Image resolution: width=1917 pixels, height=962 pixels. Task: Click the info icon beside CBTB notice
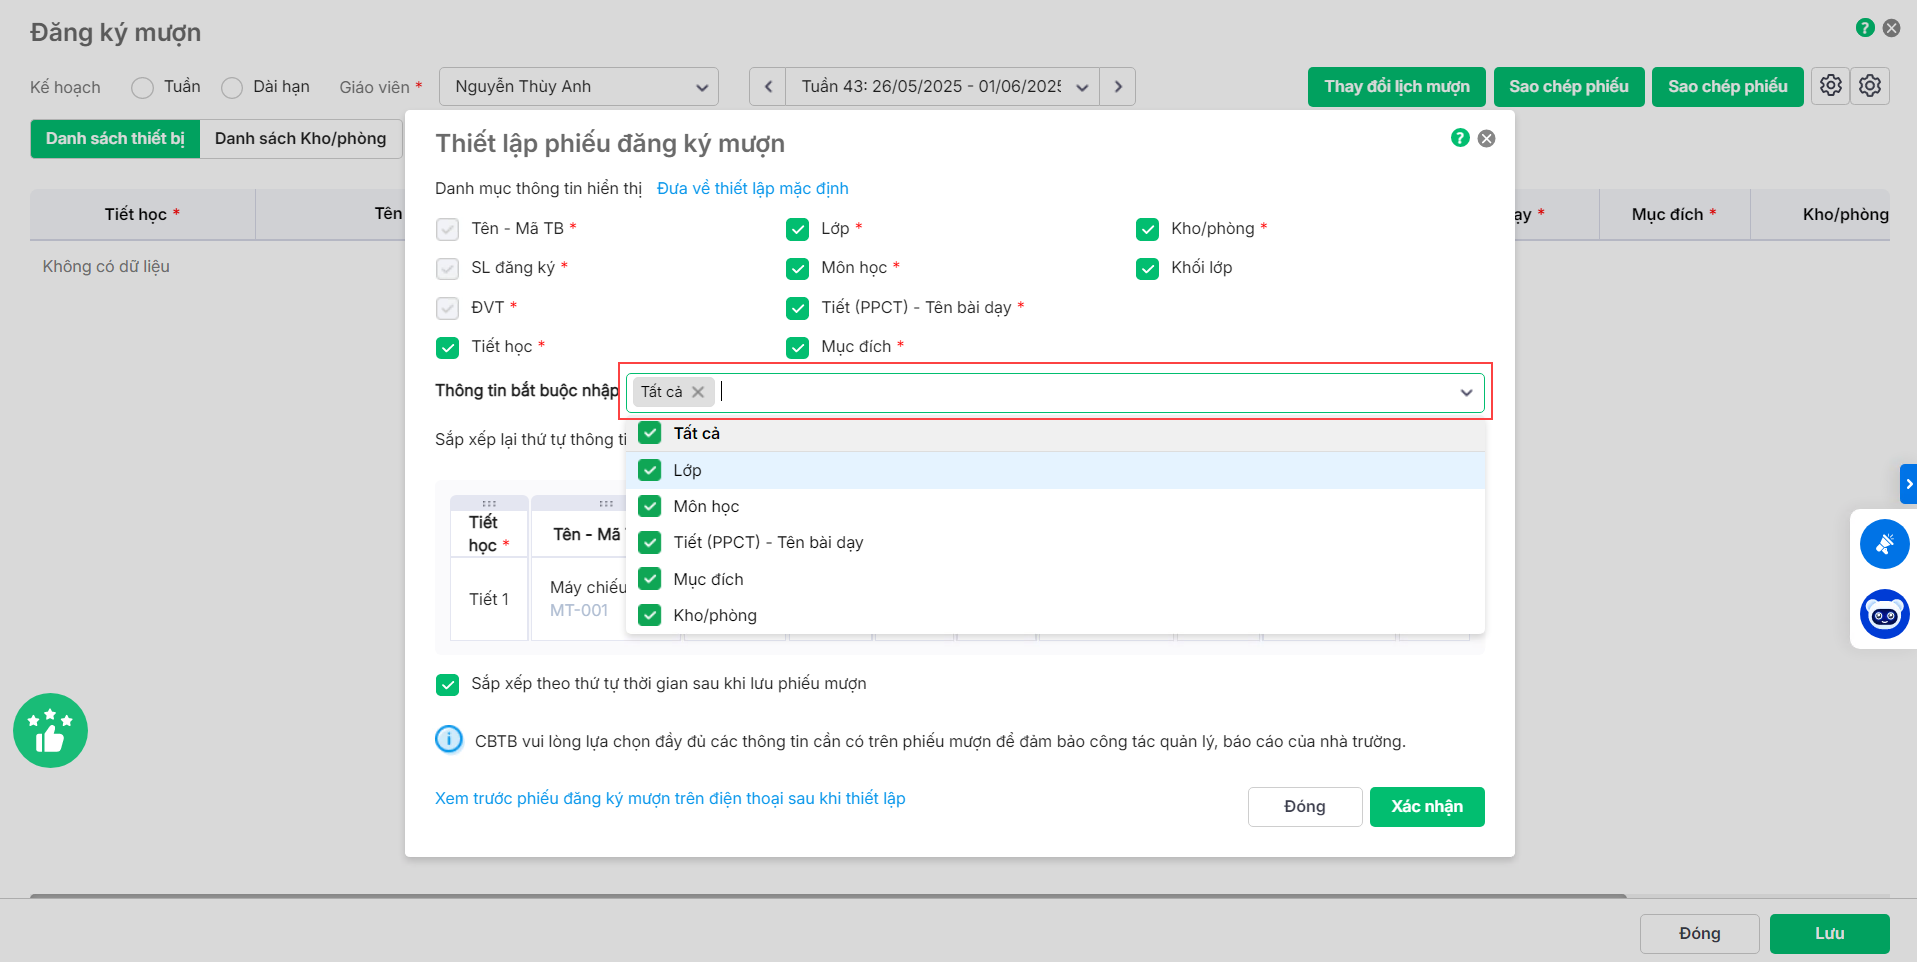449,740
